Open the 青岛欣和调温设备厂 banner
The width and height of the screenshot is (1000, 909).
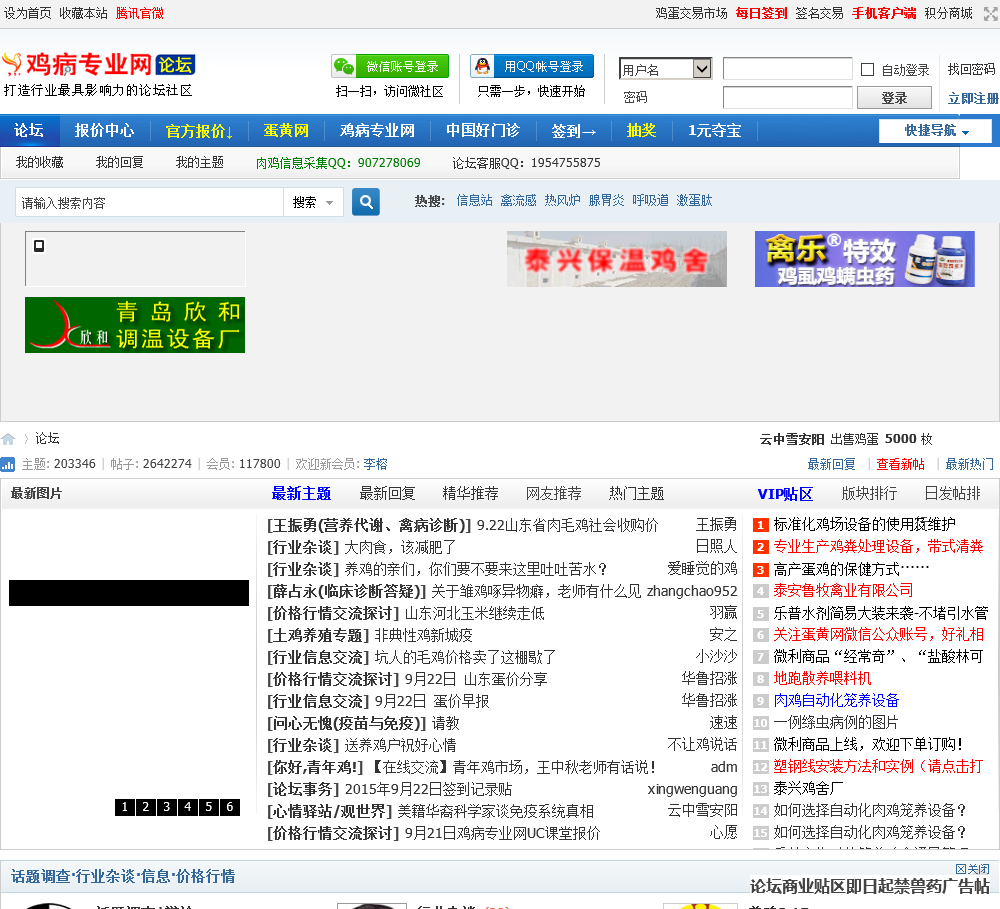click(x=135, y=325)
